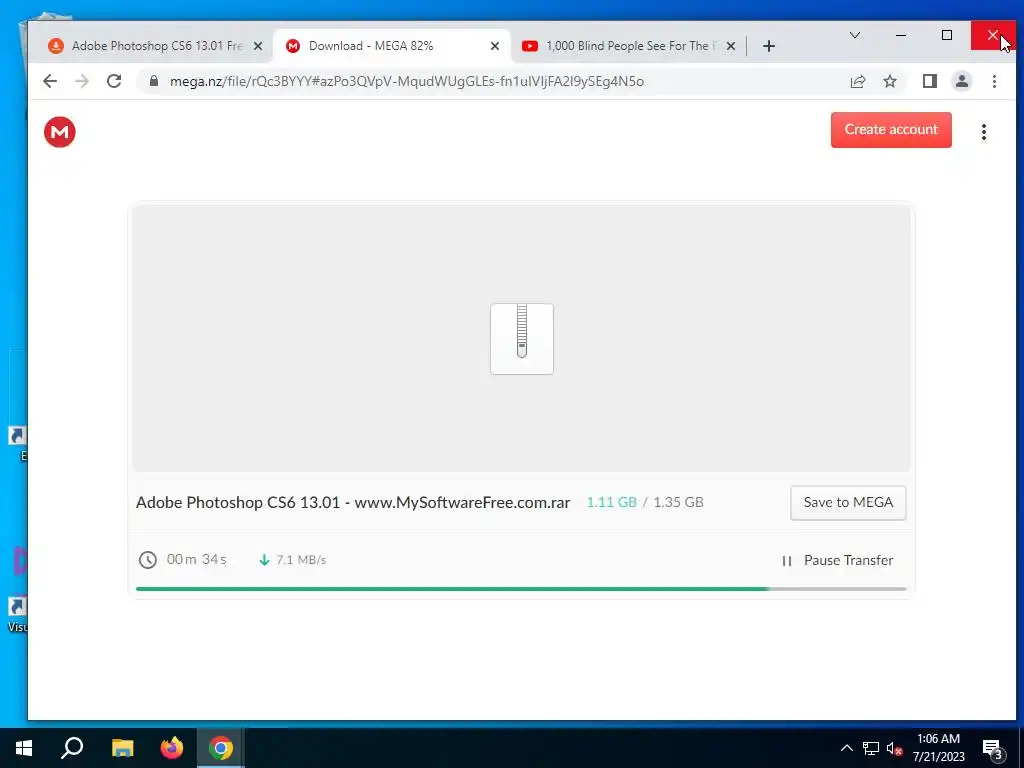Reload the current page

pyautogui.click(x=114, y=81)
